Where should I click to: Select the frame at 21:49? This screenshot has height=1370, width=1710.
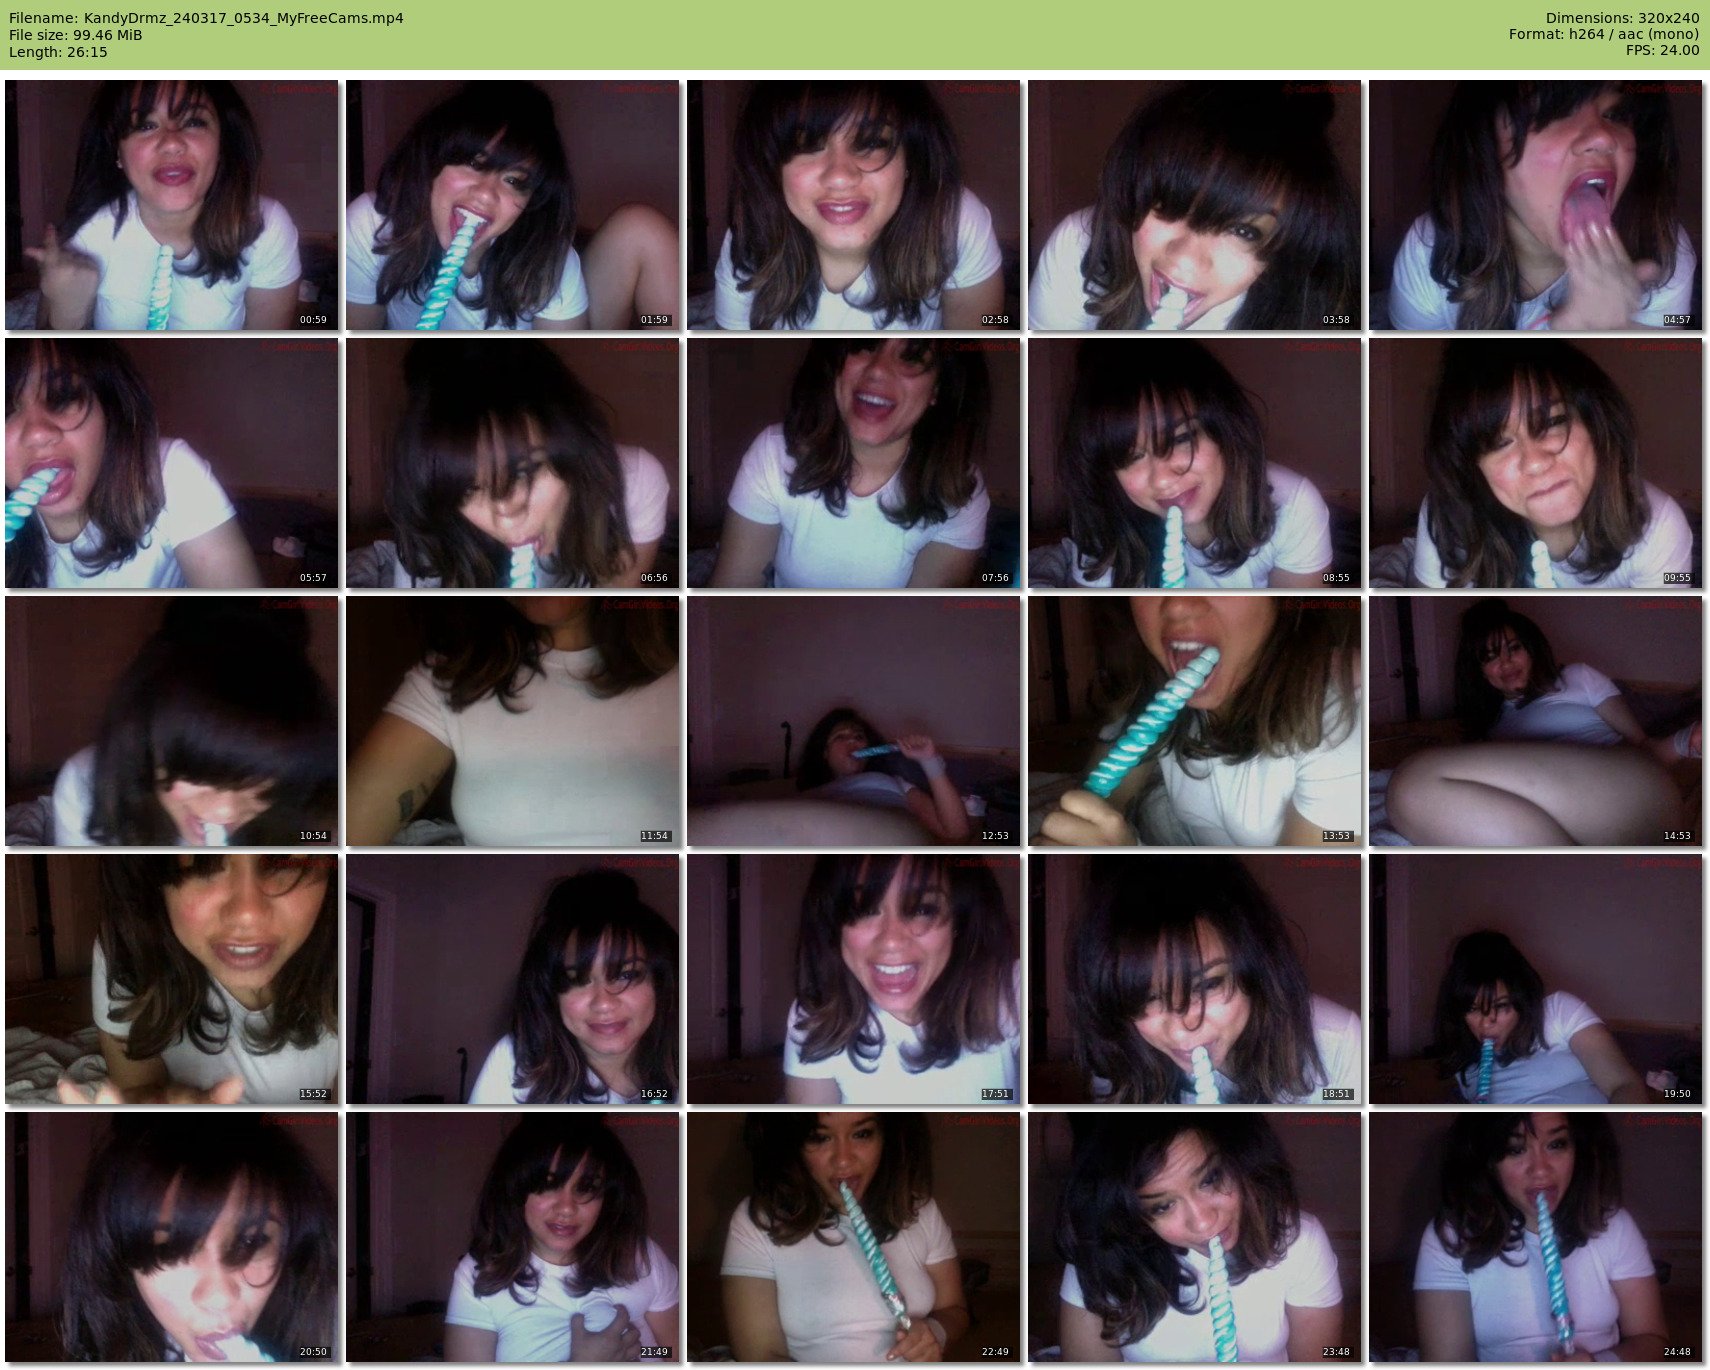[x=513, y=1237]
